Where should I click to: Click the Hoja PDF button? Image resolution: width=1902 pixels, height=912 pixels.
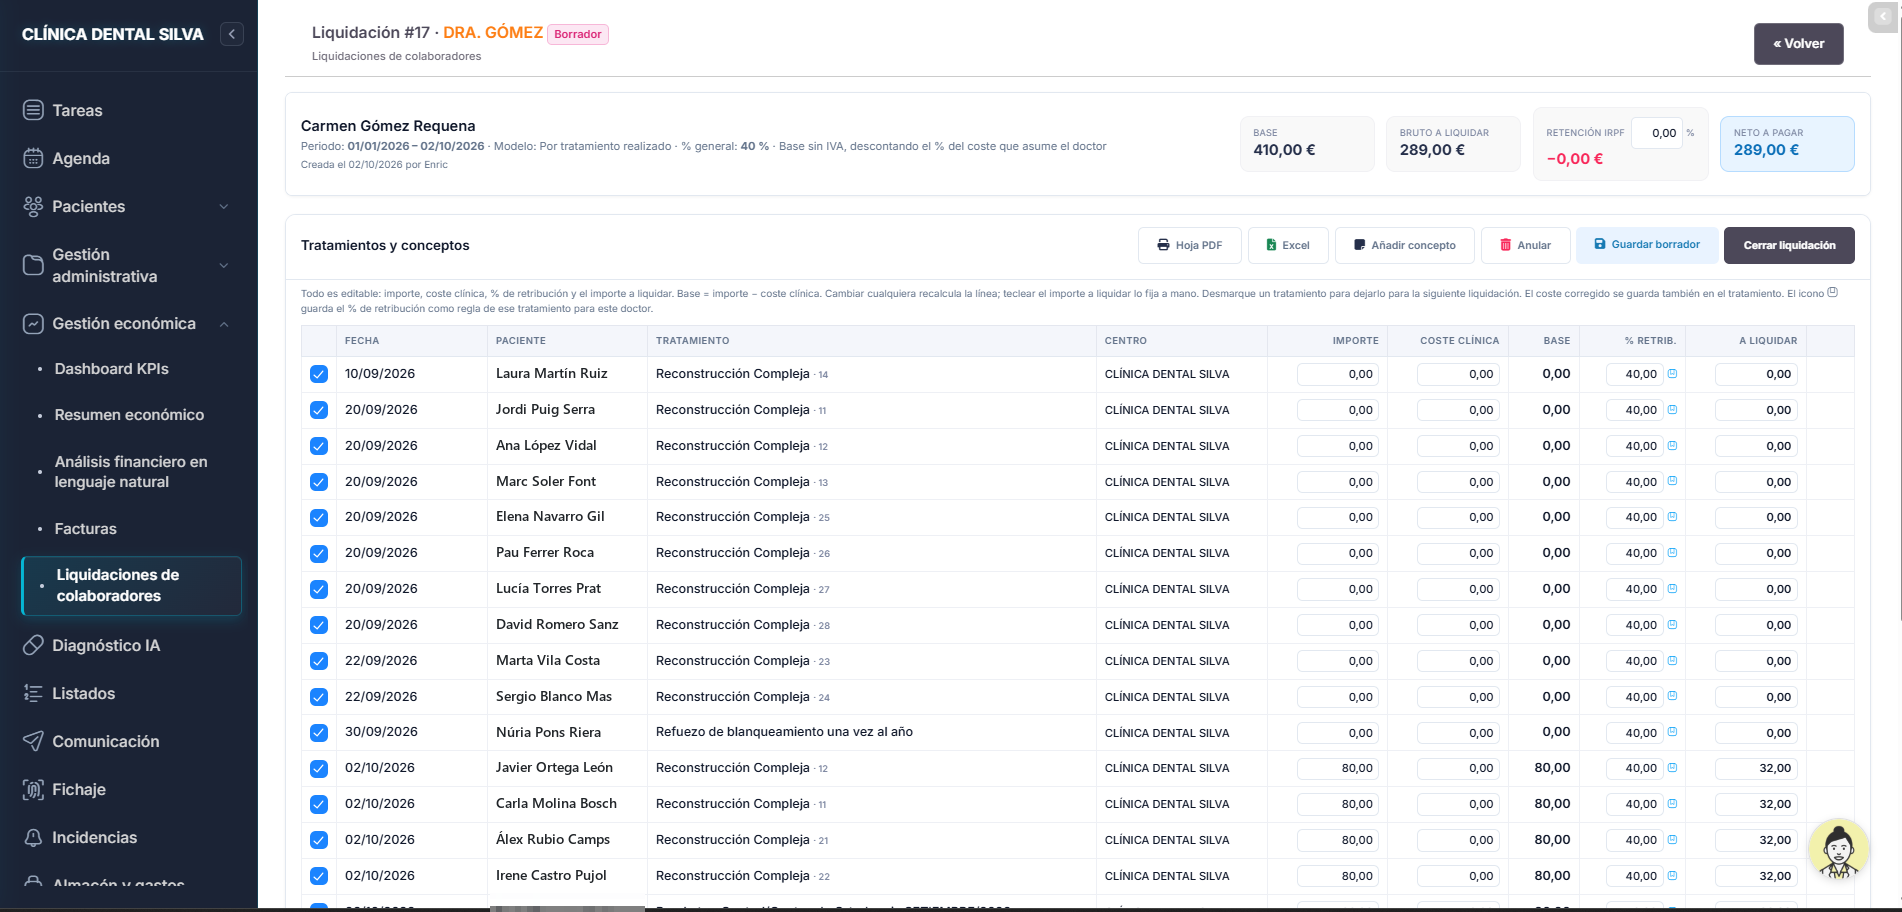click(1190, 245)
